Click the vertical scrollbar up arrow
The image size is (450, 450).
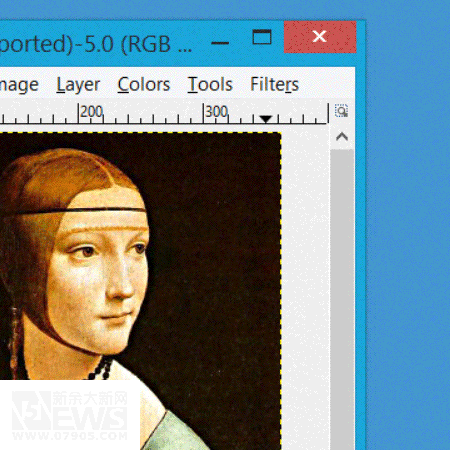coord(342,137)
